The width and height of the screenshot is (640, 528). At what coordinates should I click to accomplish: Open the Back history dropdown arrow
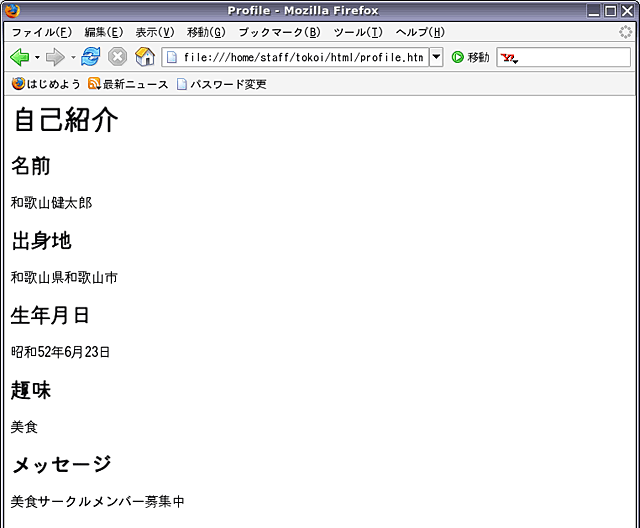pos(37,57)
